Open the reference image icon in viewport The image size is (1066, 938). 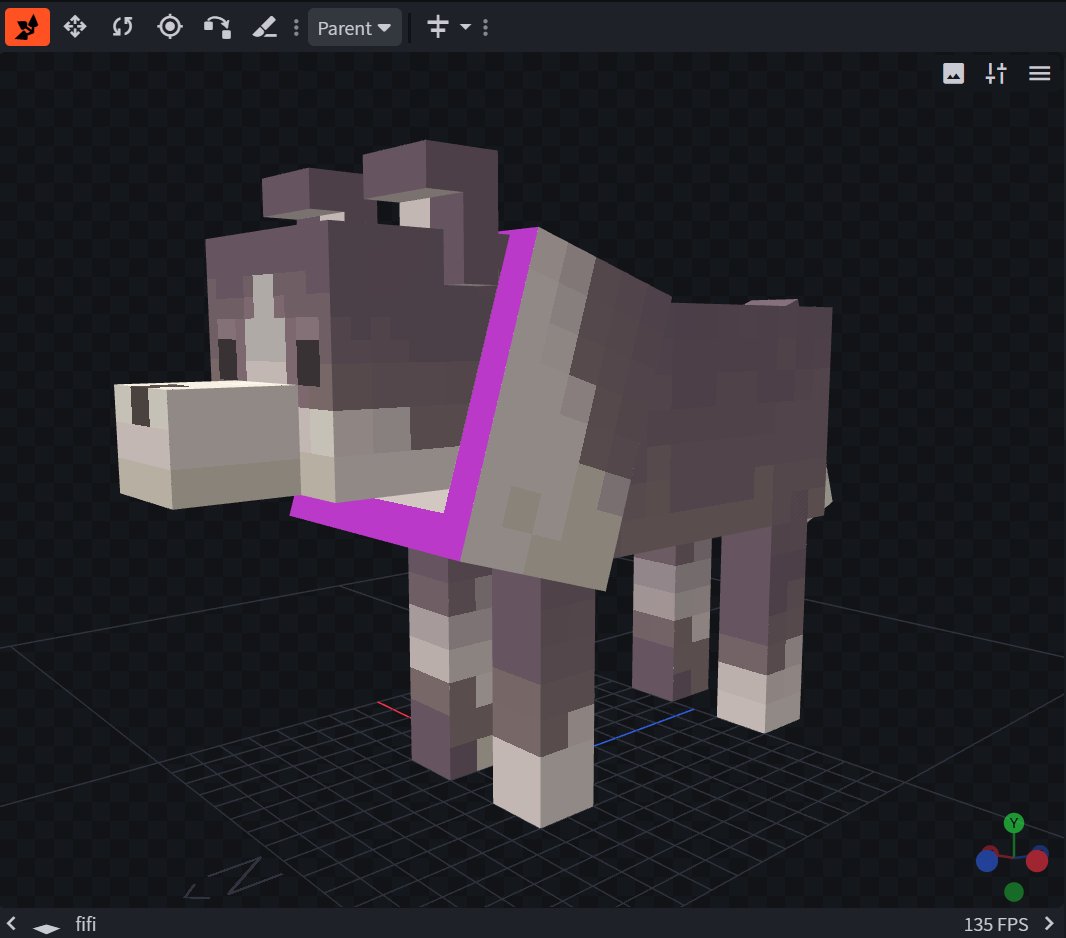(953, 73)
